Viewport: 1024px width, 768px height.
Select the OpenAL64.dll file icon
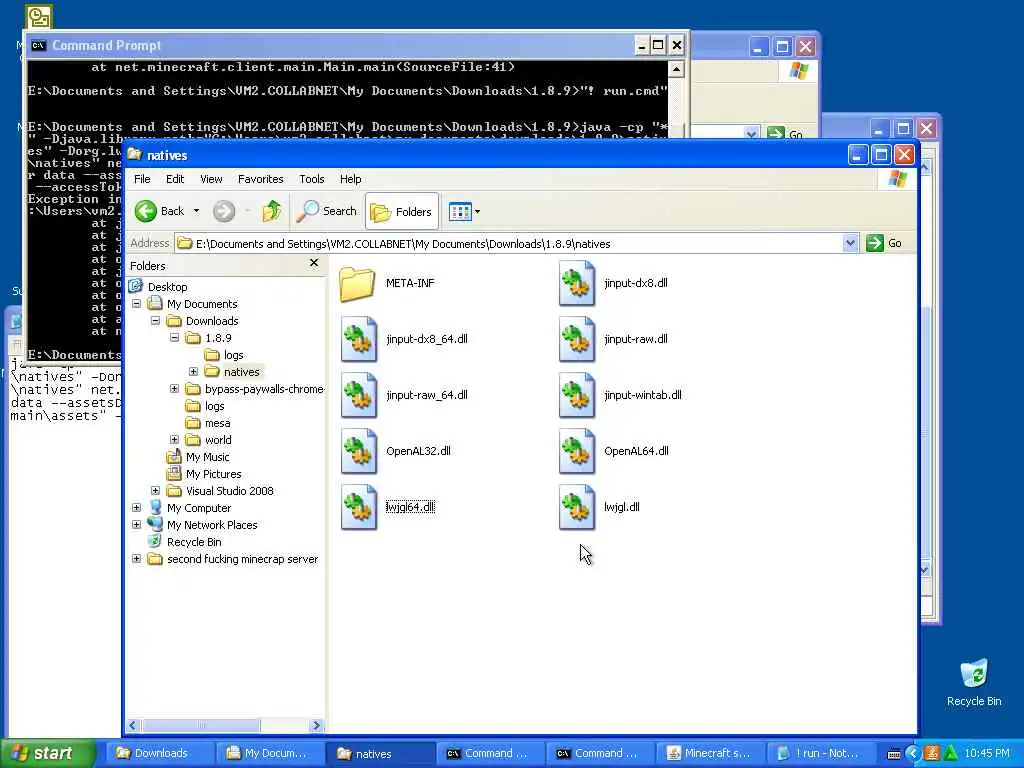(577, 451)
